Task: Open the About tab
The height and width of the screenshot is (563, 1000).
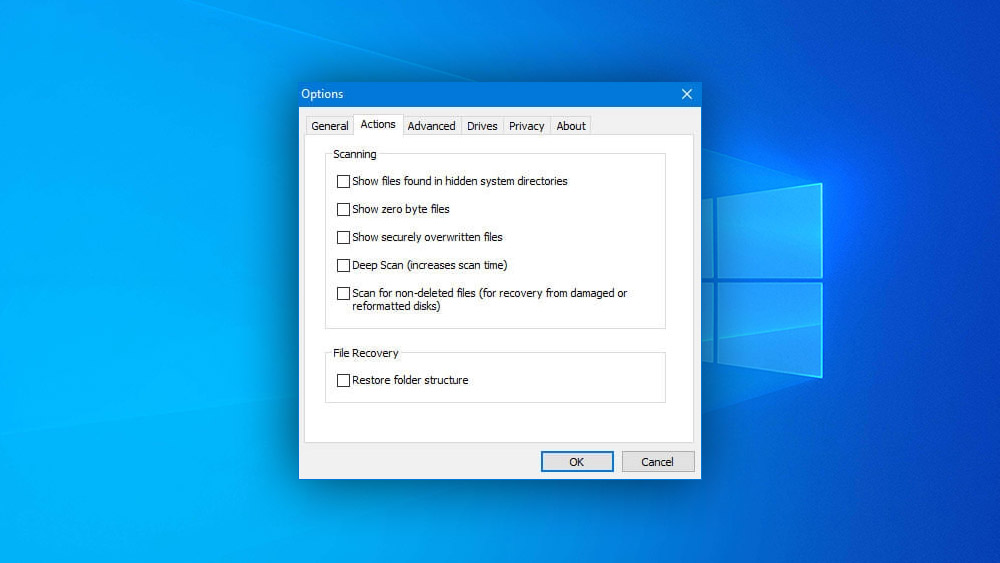Action: 571,126
